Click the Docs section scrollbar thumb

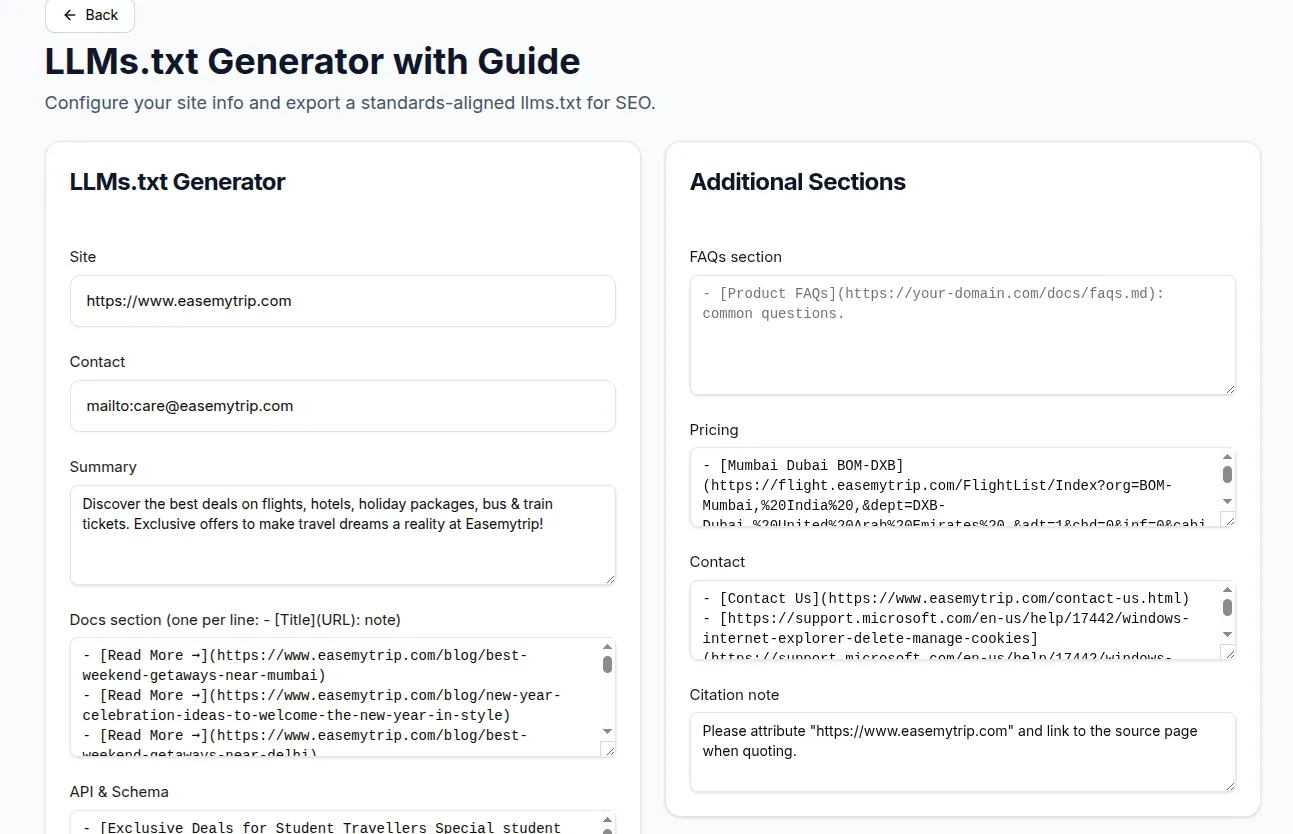point(607,664)
